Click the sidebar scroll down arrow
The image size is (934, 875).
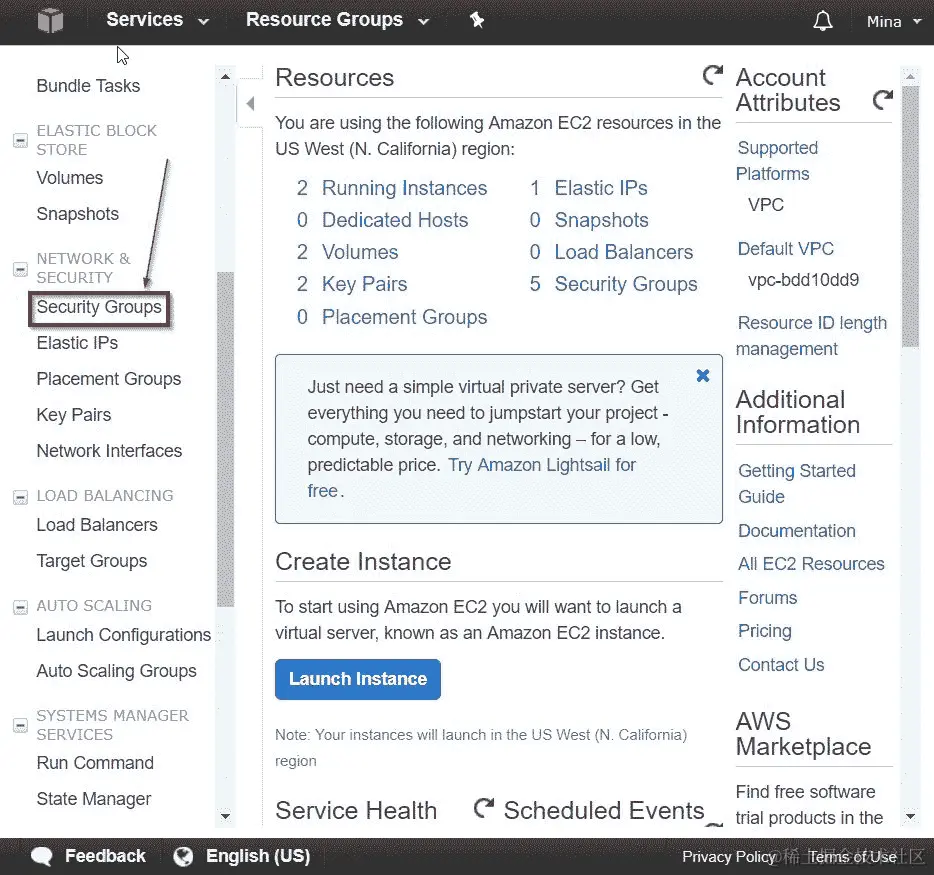[x=225, y=816]
